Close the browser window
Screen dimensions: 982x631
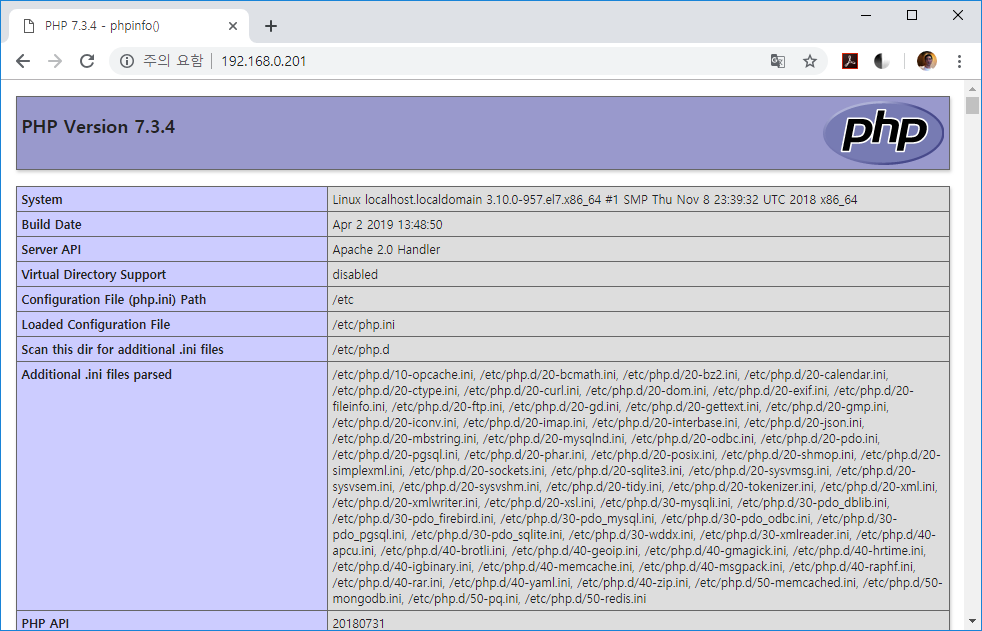coord(958,15)
